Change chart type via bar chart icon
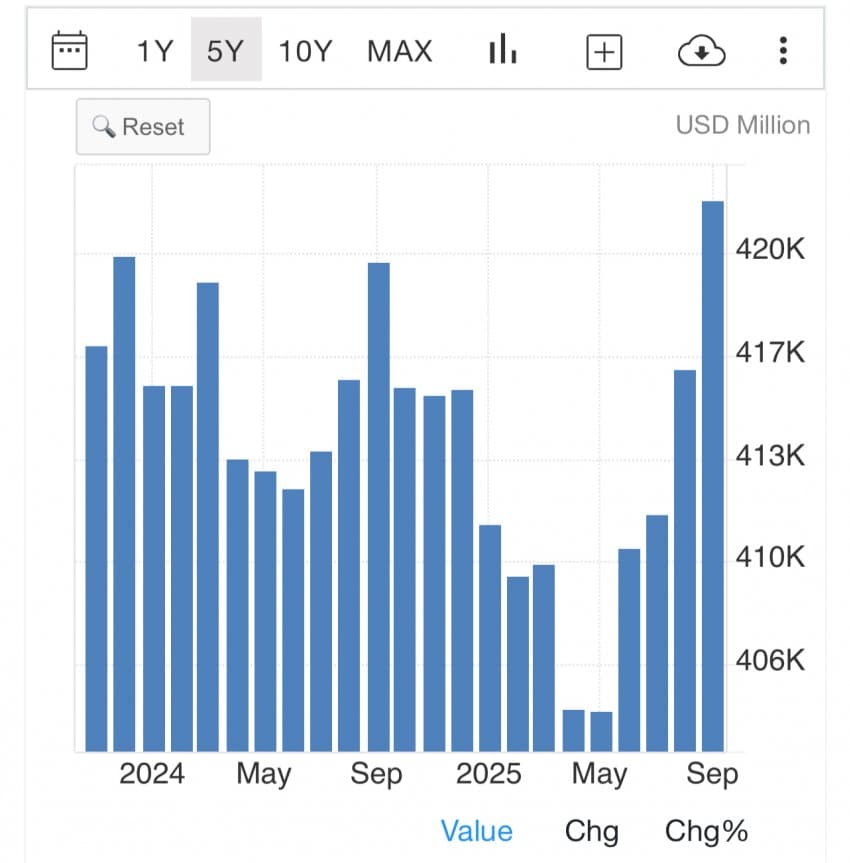The image size is (850, 863). 502,50
